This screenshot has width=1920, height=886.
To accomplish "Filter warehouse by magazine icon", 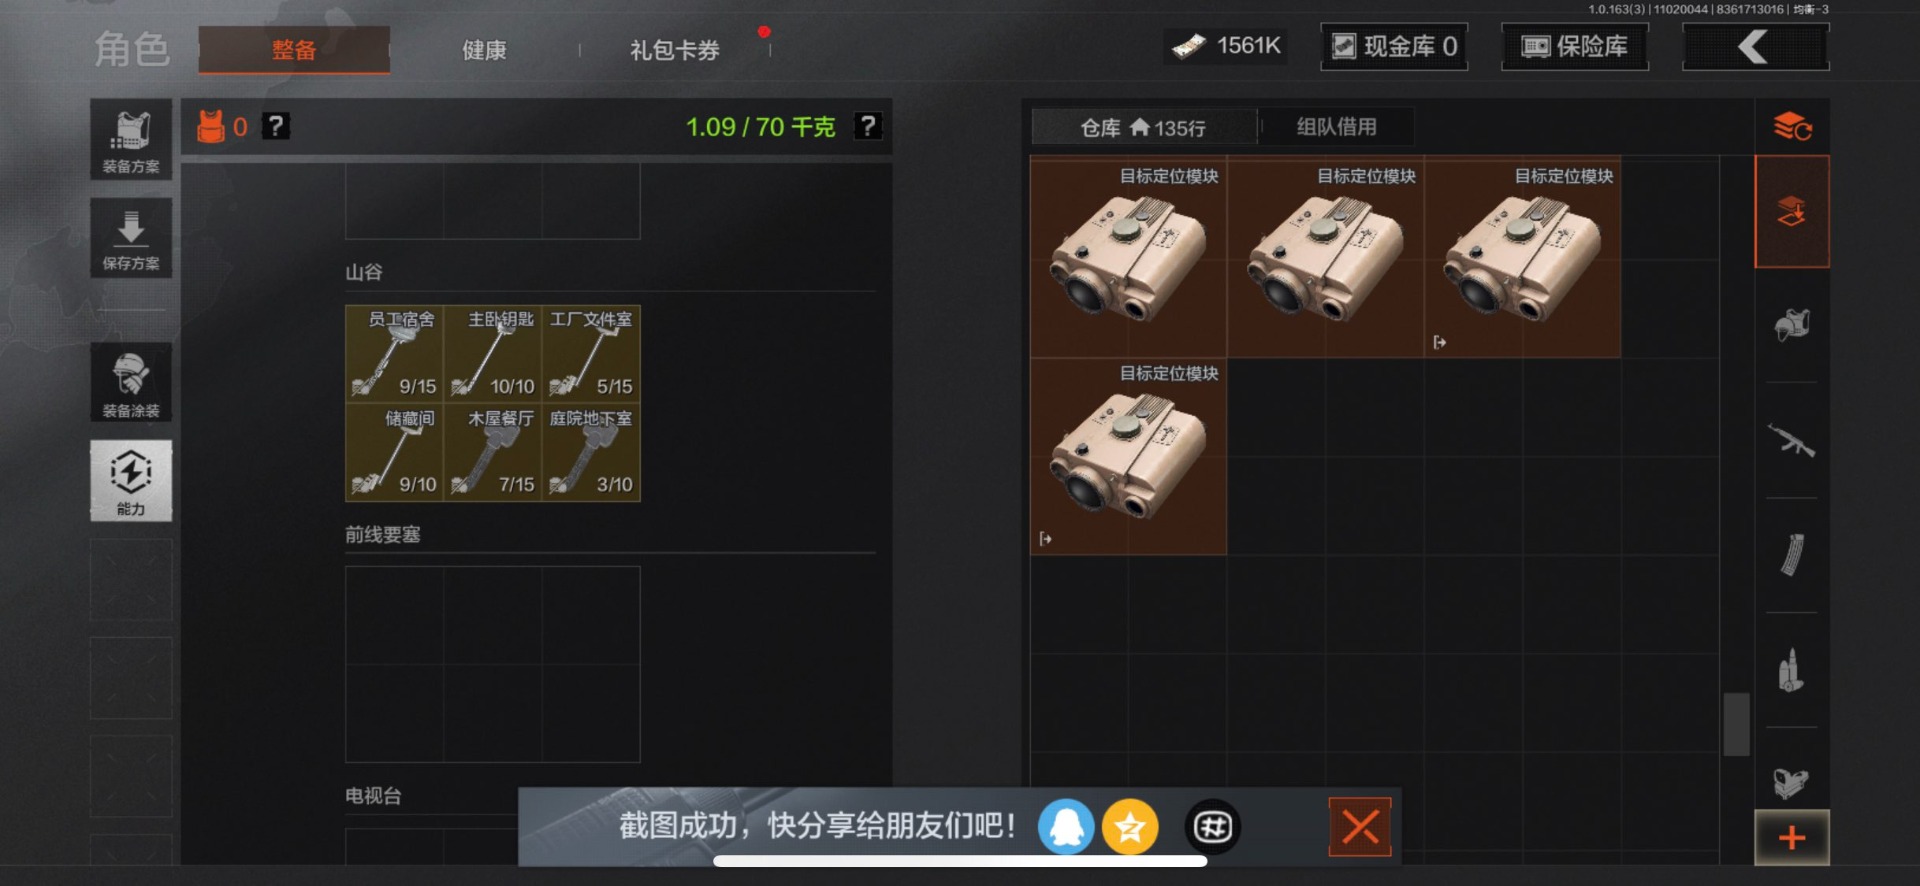I will (1791, 555).
